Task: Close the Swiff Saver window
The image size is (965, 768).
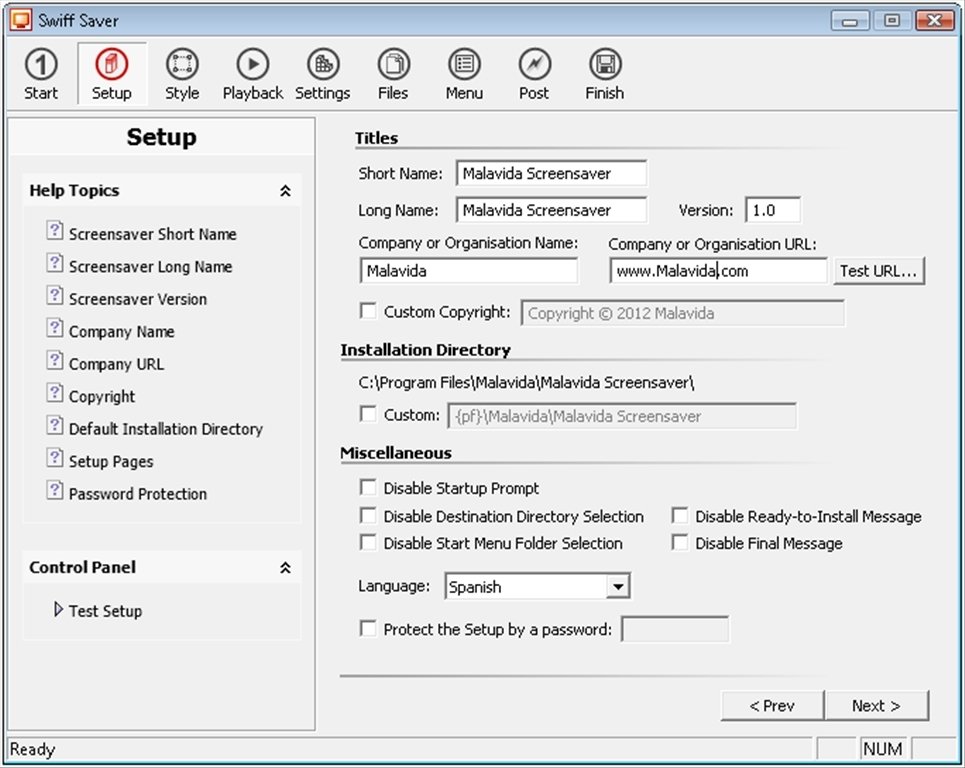Action: coord(934,21)
